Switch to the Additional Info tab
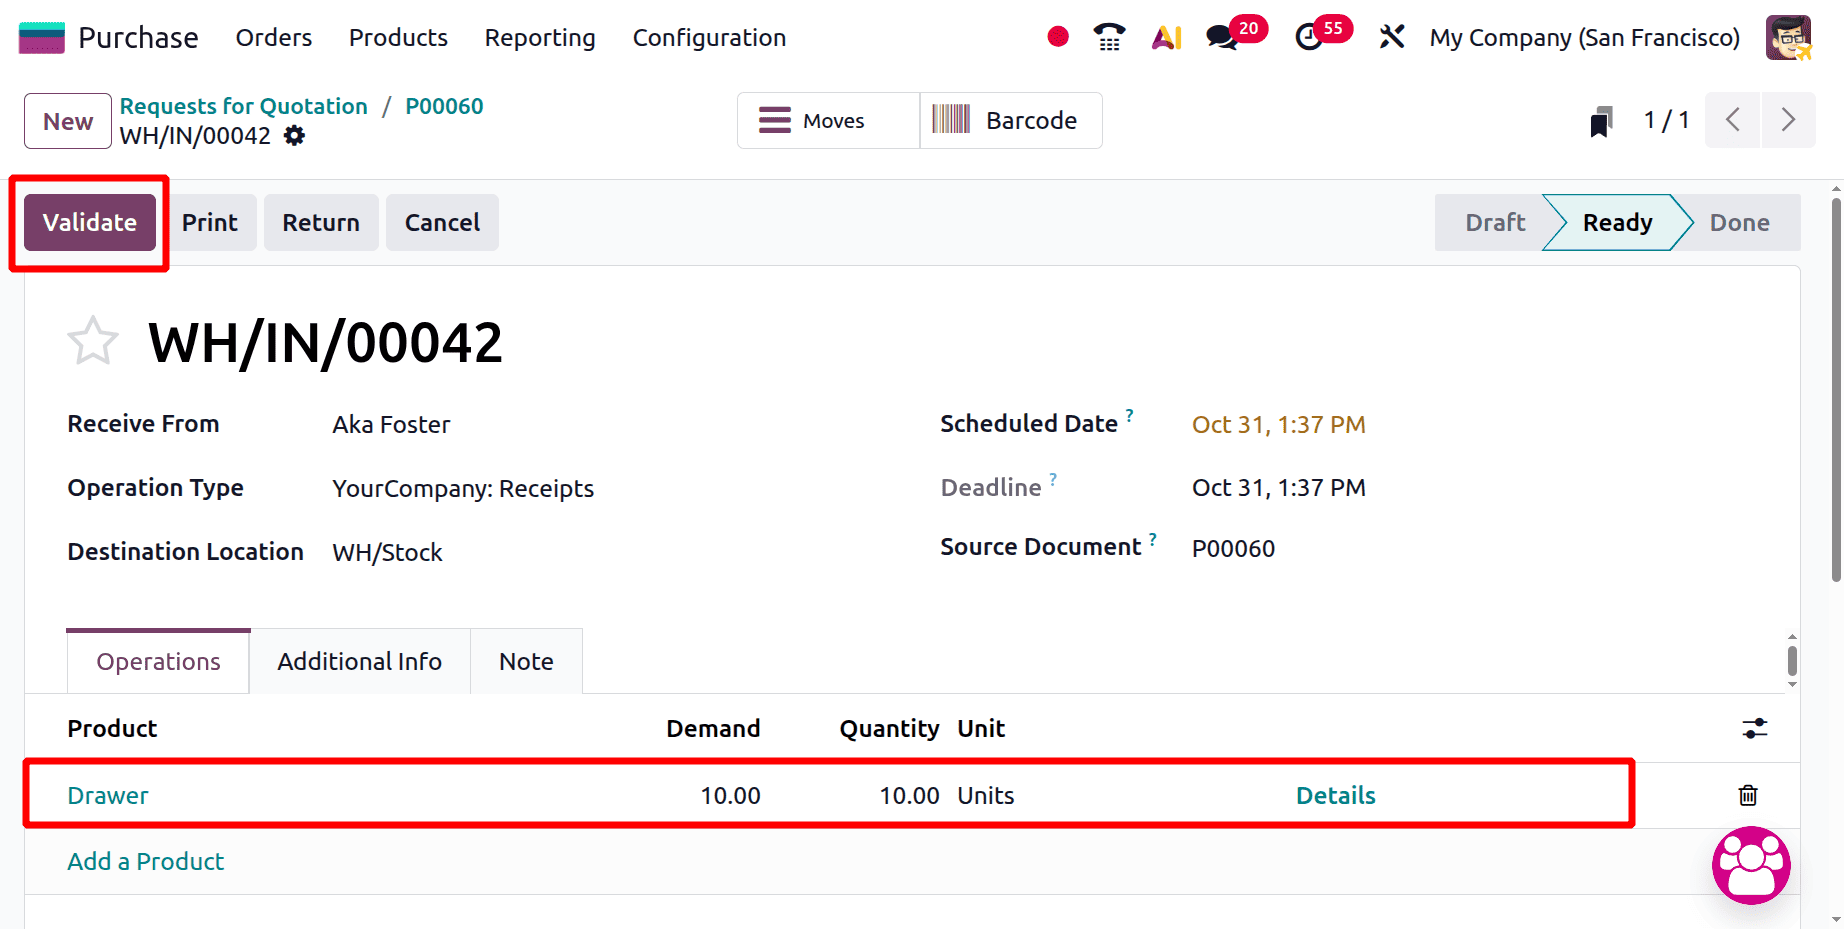 pyautogui.click(x=359, y=661)
